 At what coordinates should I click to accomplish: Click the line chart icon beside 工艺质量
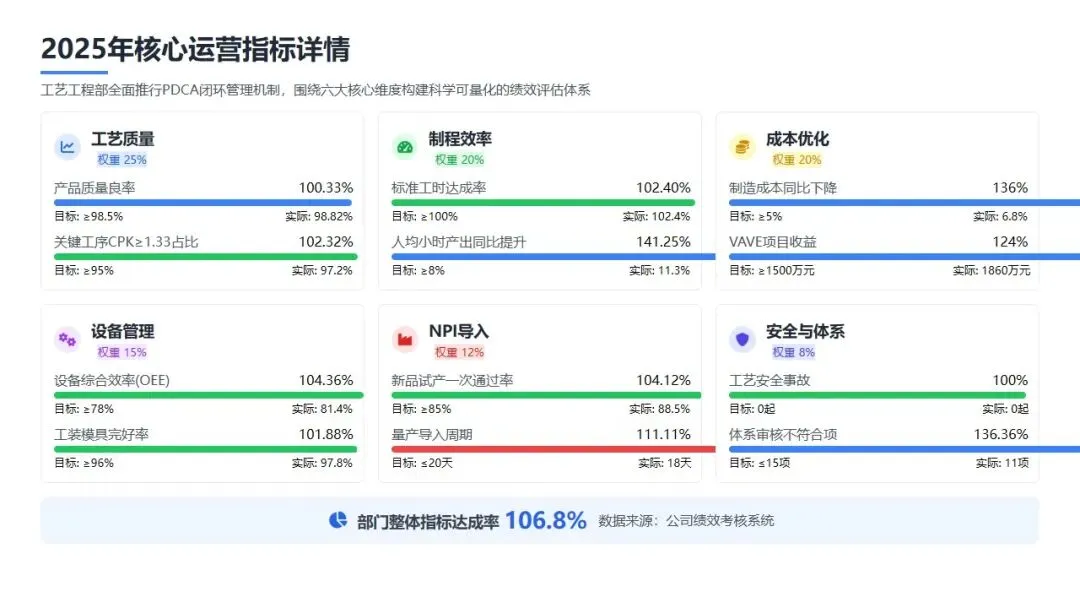[x=67, y=147]
